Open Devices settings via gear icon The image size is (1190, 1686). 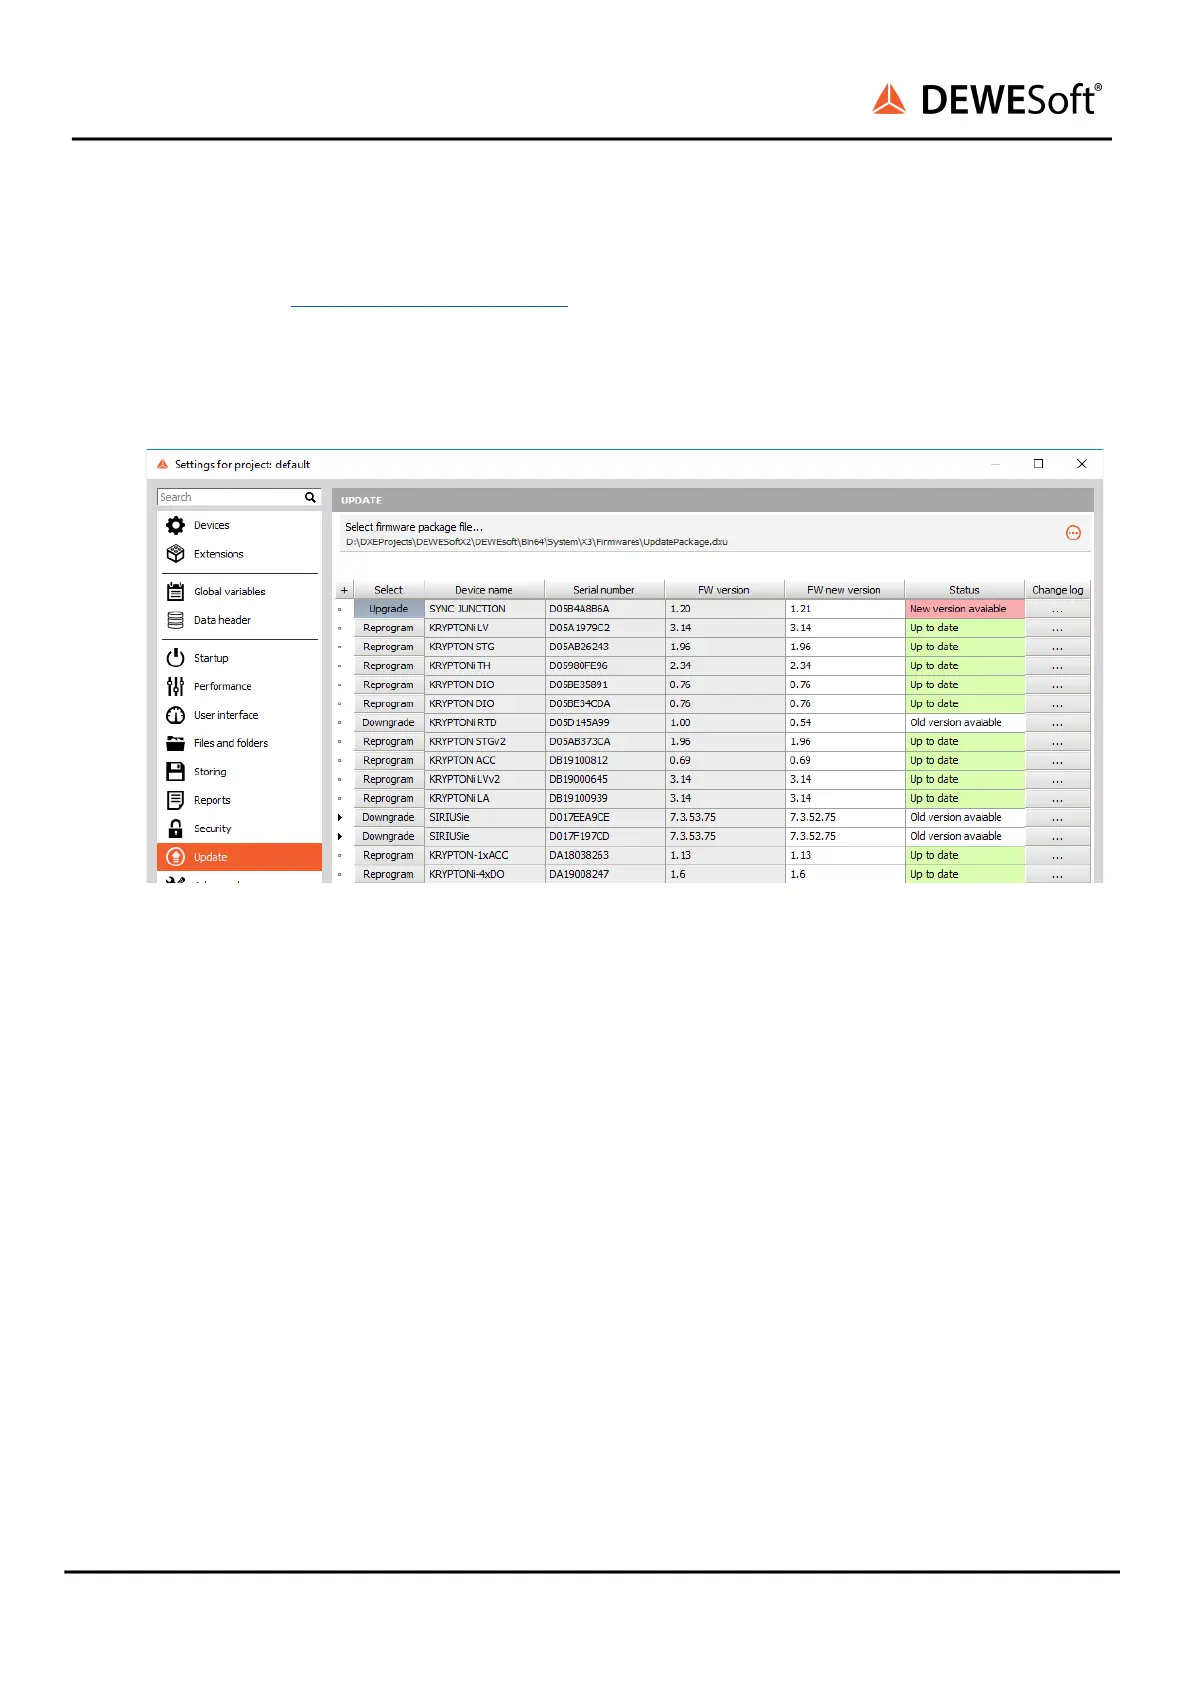176,525
